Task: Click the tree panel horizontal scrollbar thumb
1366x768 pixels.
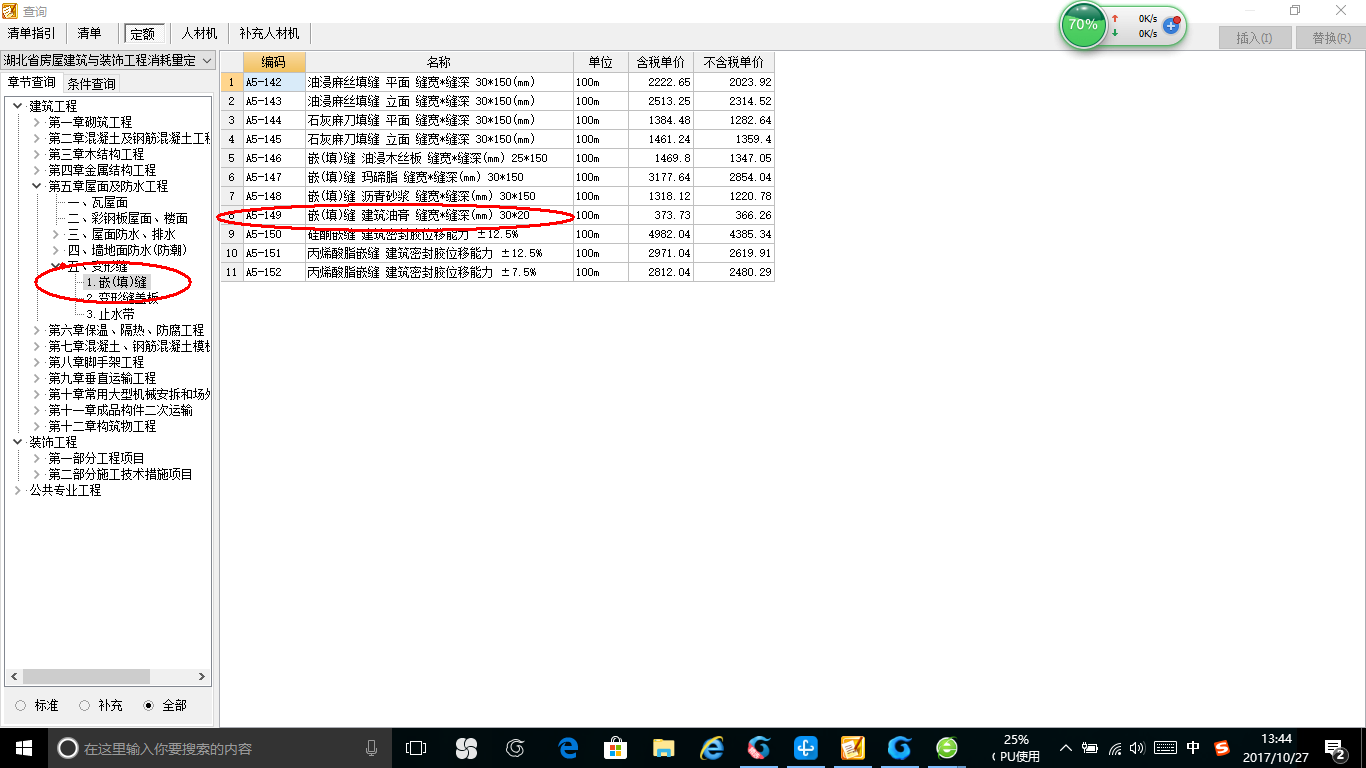Action: pyautogui.click(x=86, y=677)
